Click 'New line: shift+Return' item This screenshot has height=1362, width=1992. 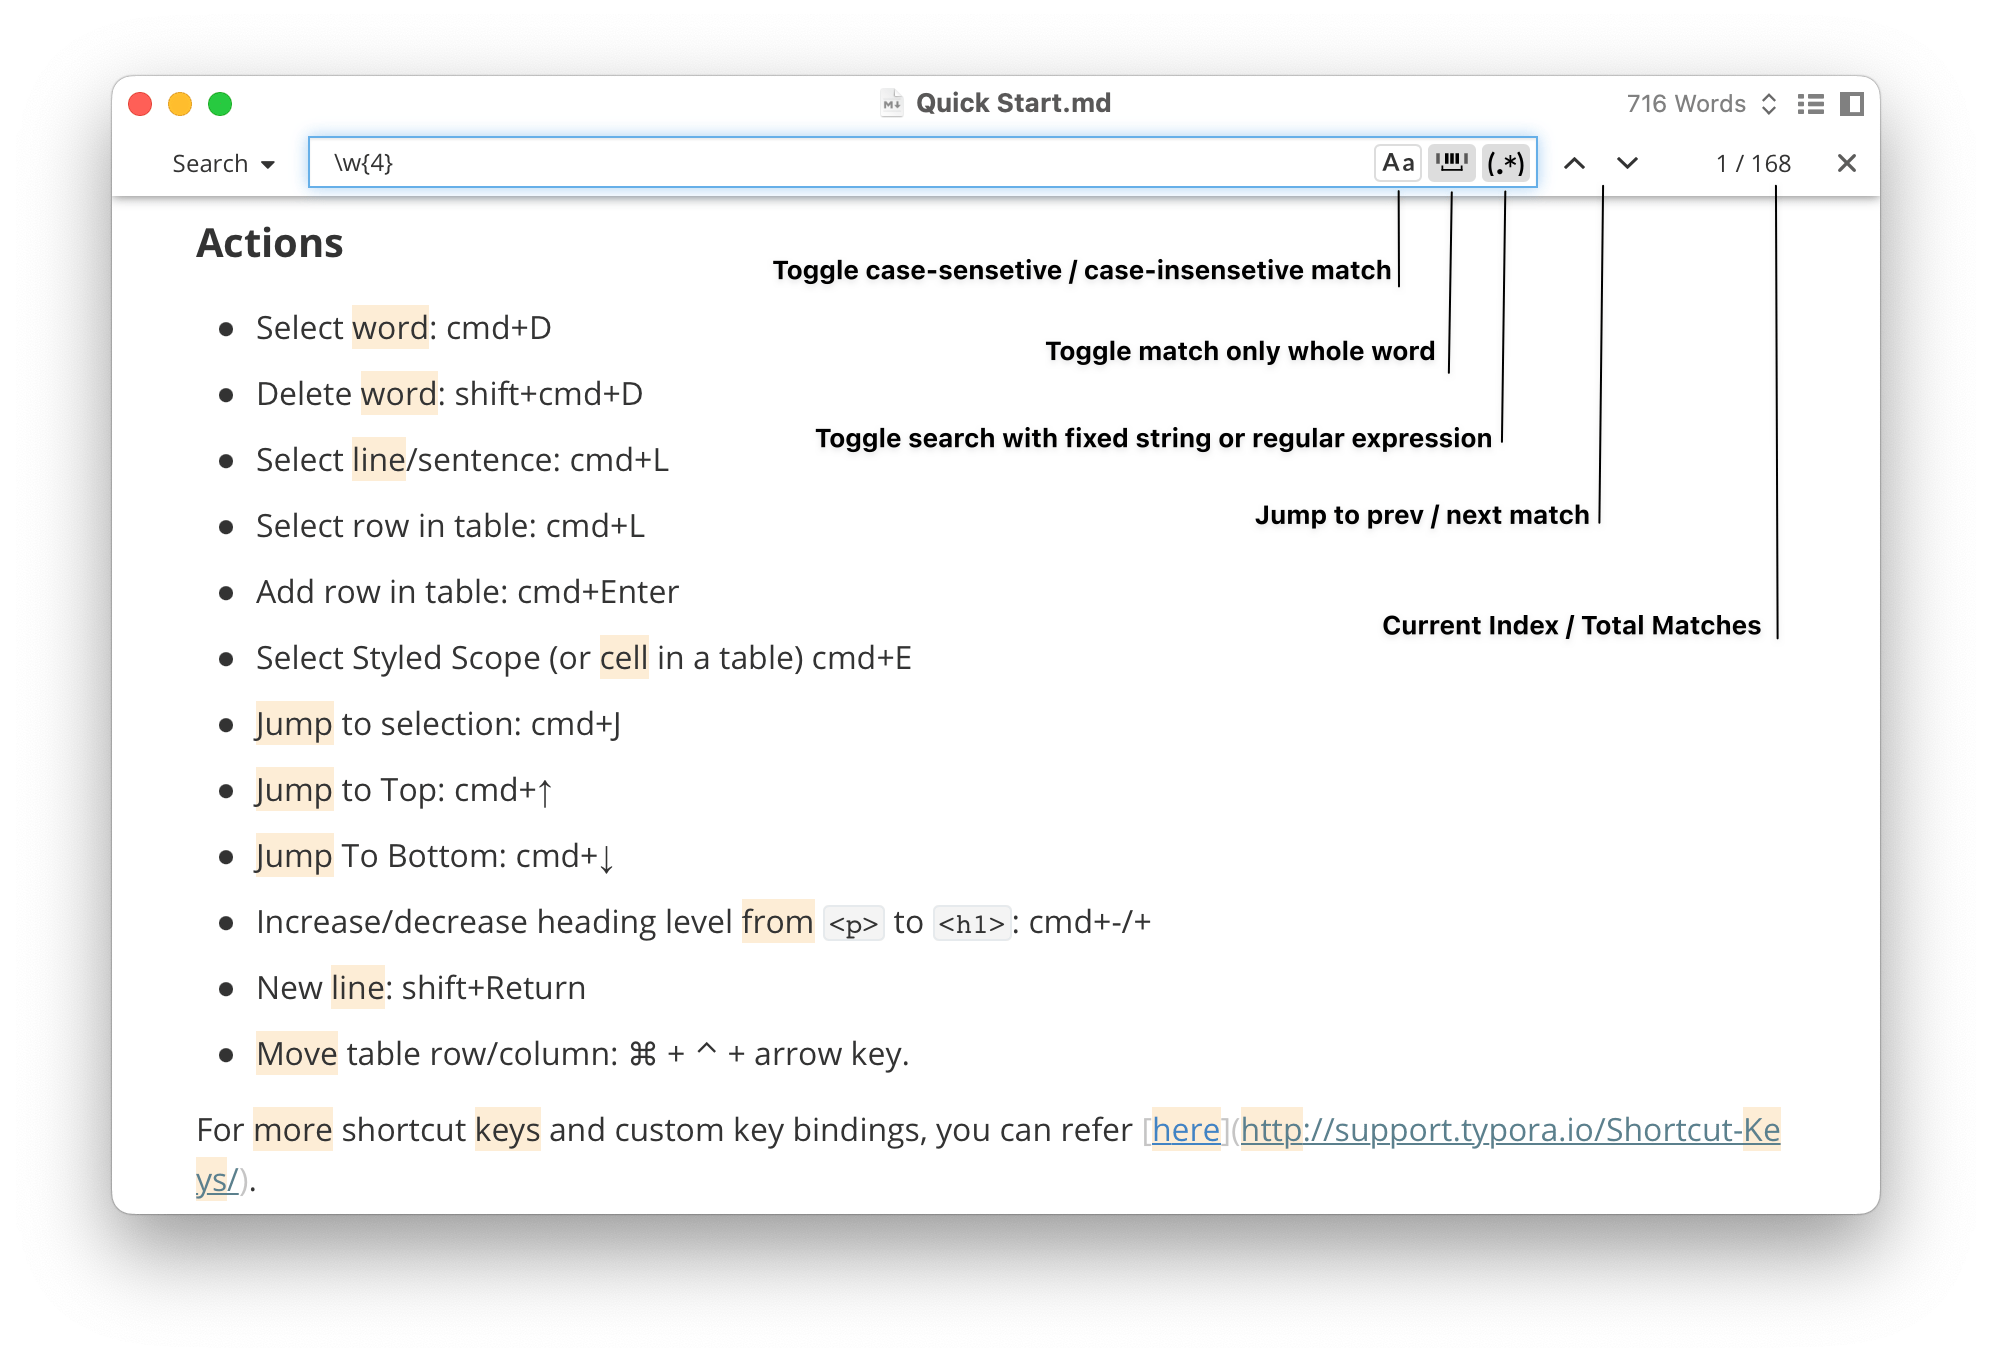coord(421,988)
